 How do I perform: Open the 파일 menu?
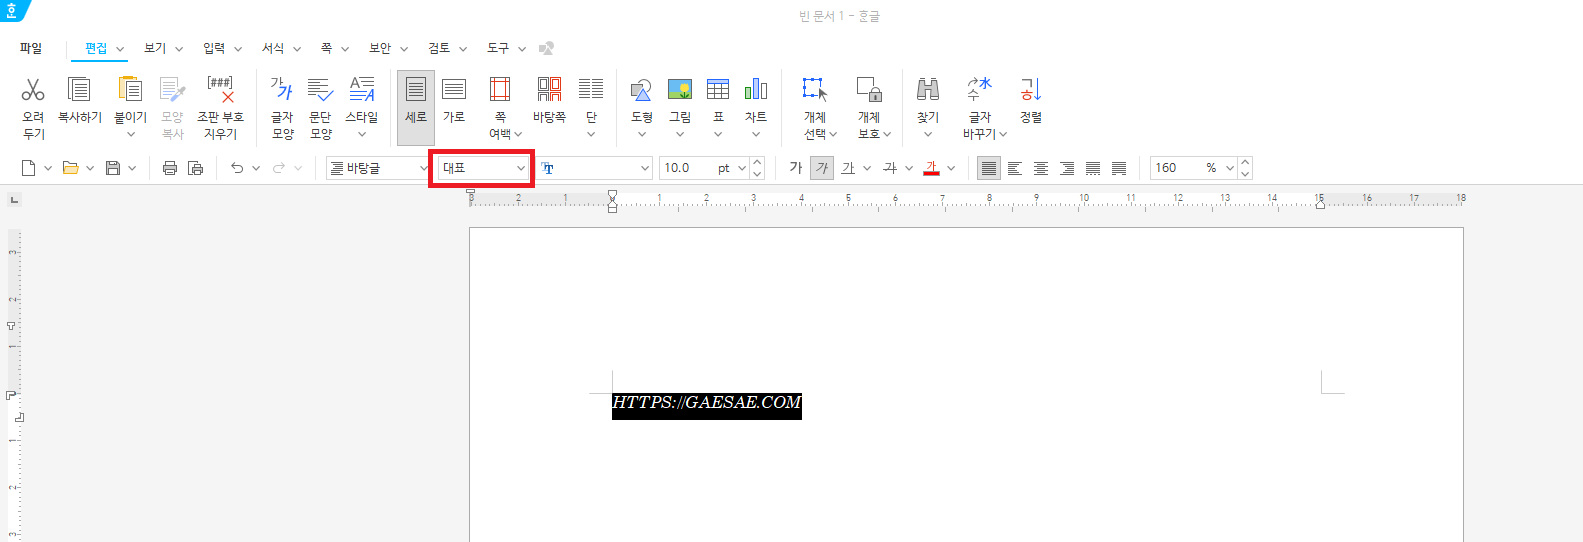[31, 48]
